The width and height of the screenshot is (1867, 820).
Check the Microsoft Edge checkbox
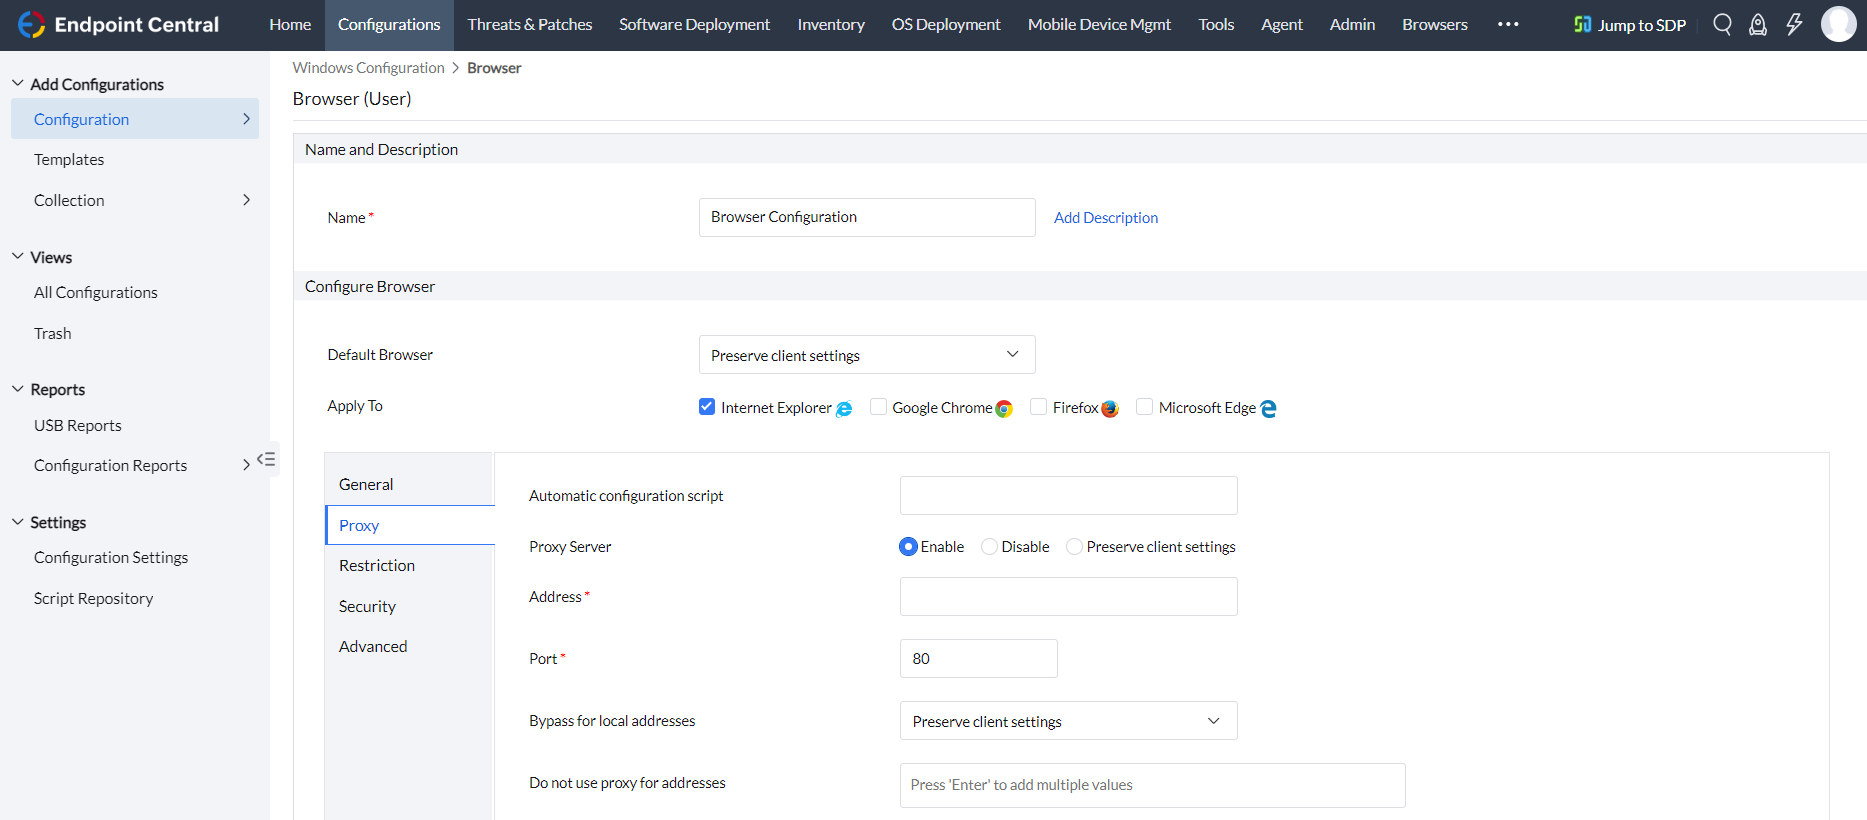click(x=1145, y=406)
